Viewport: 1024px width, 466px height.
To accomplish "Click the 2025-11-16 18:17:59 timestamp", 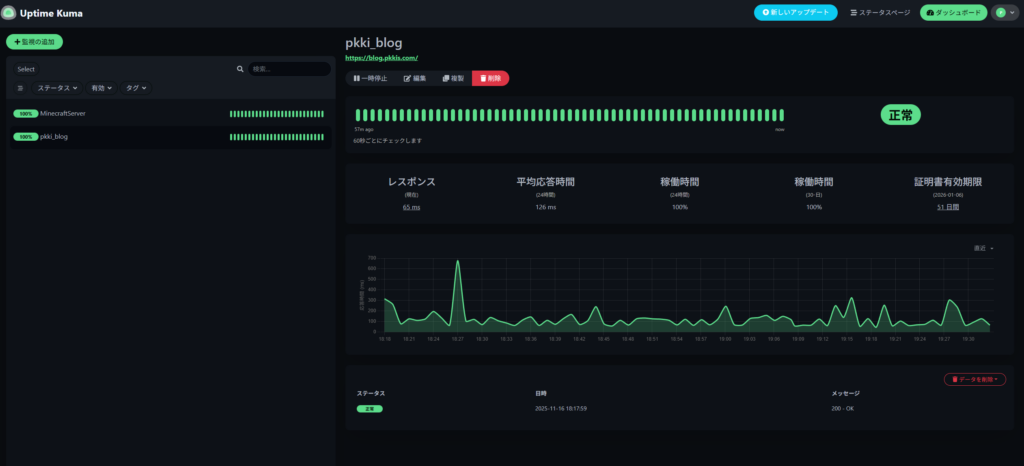I will pyautogui.click(x=560, y=409).
